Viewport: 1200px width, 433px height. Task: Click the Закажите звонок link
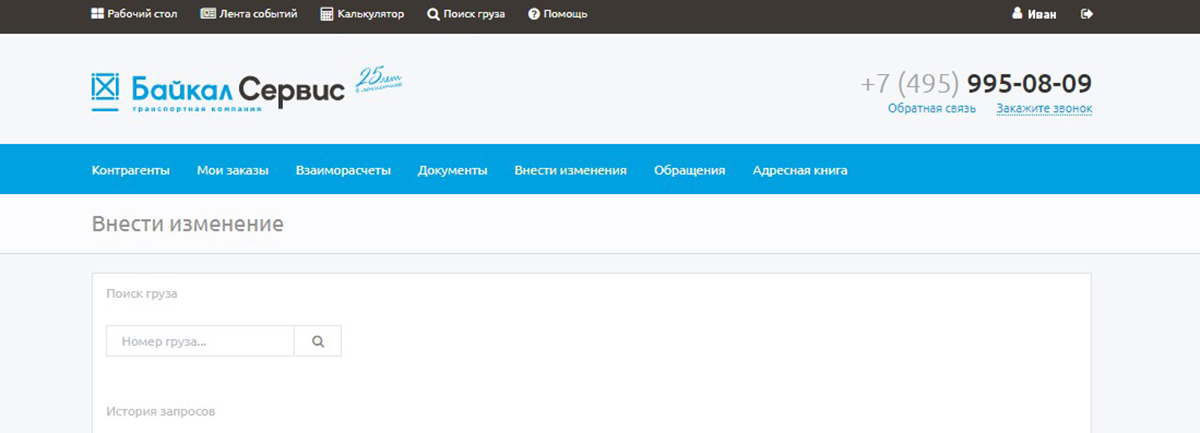[x=1043, y=108]
